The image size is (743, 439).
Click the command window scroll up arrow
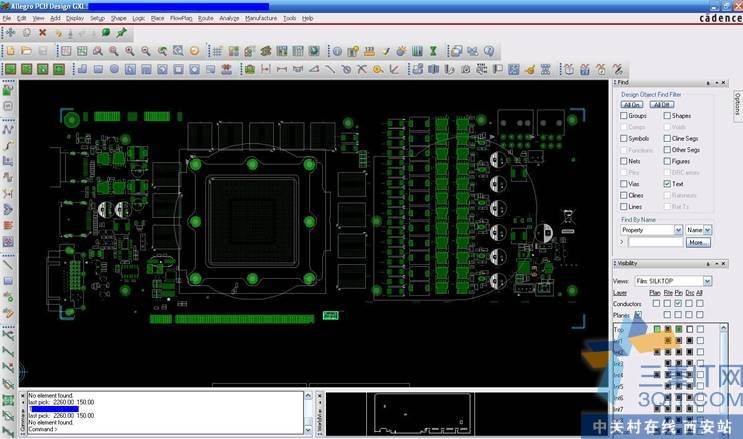(x=308, y=395)
